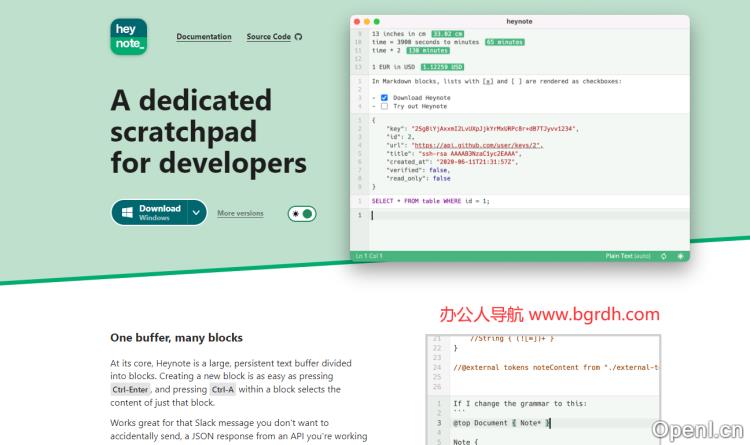This screenshot has width=750, height=445.
Task: Open the Documentation page
Action: pyautogui.click(x=204, y=37)
